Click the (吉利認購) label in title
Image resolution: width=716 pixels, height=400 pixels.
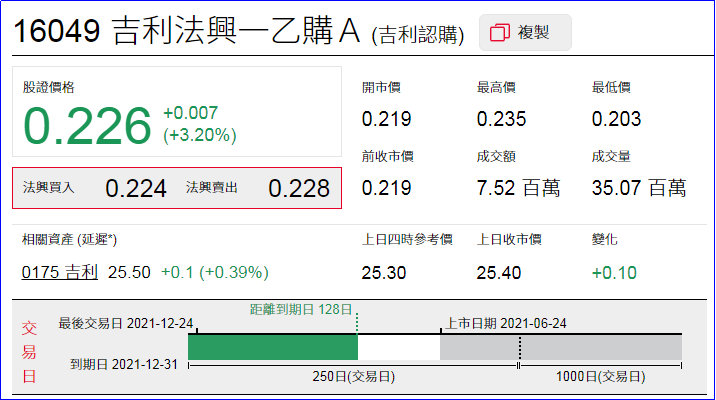(x=418, y=35)
